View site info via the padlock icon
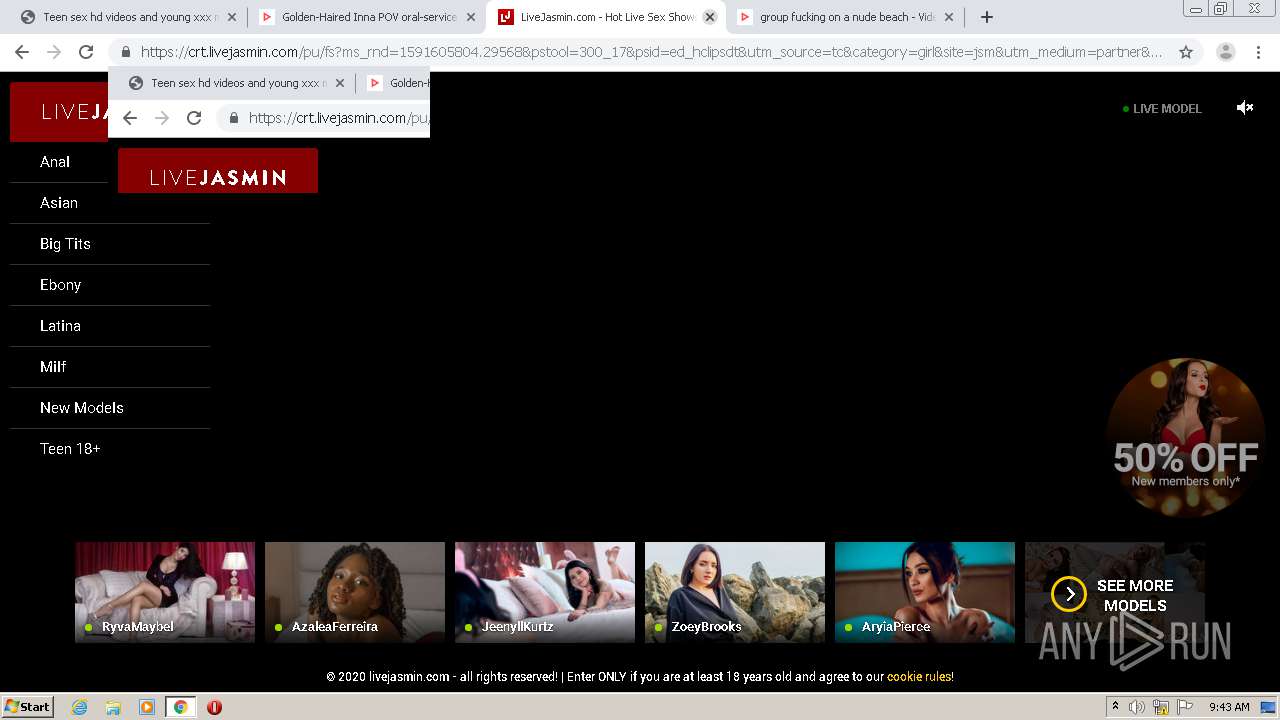Image resolution: width=1280 pixels, height=720 pixels. 126,52
